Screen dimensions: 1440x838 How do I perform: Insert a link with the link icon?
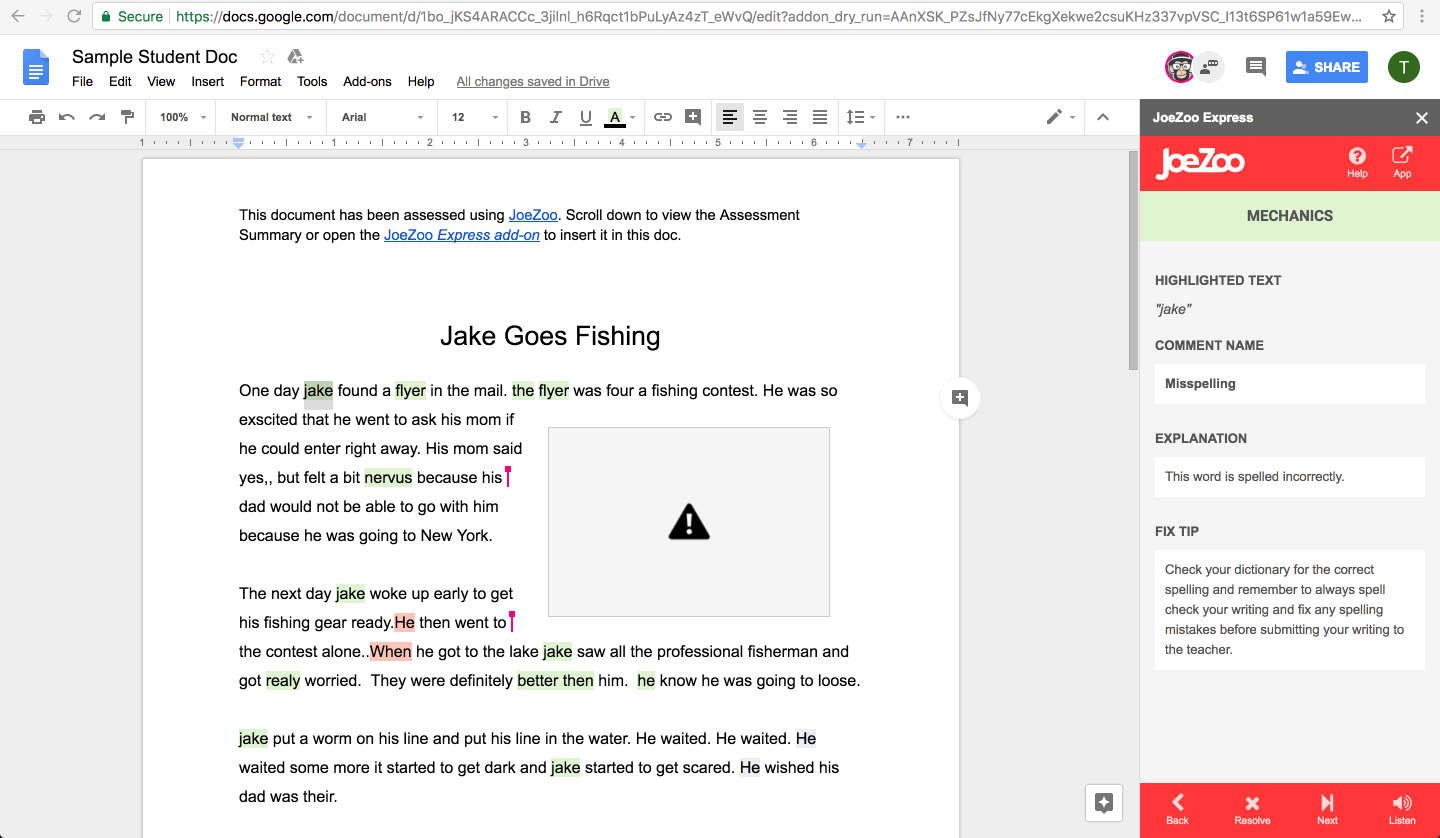tap(662, 117)
